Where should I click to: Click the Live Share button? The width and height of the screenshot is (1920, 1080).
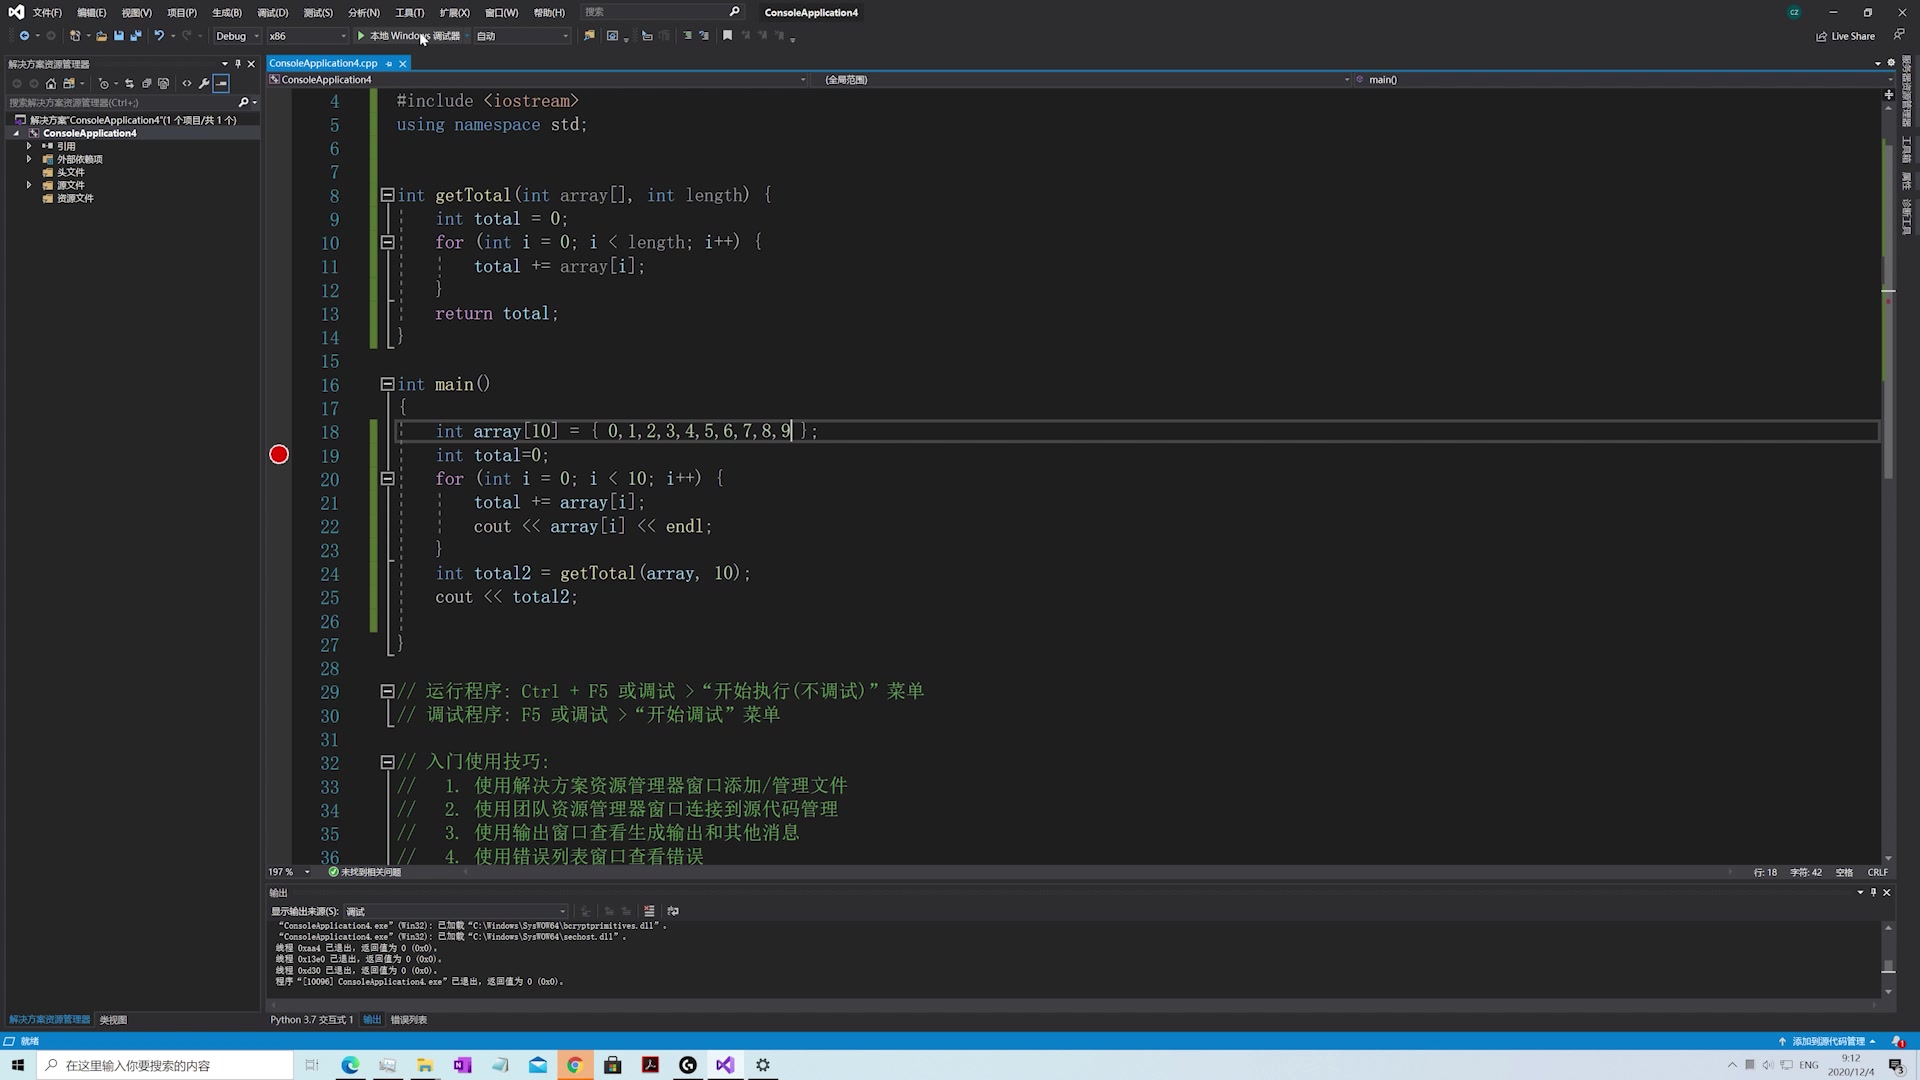pos(1846,36)
